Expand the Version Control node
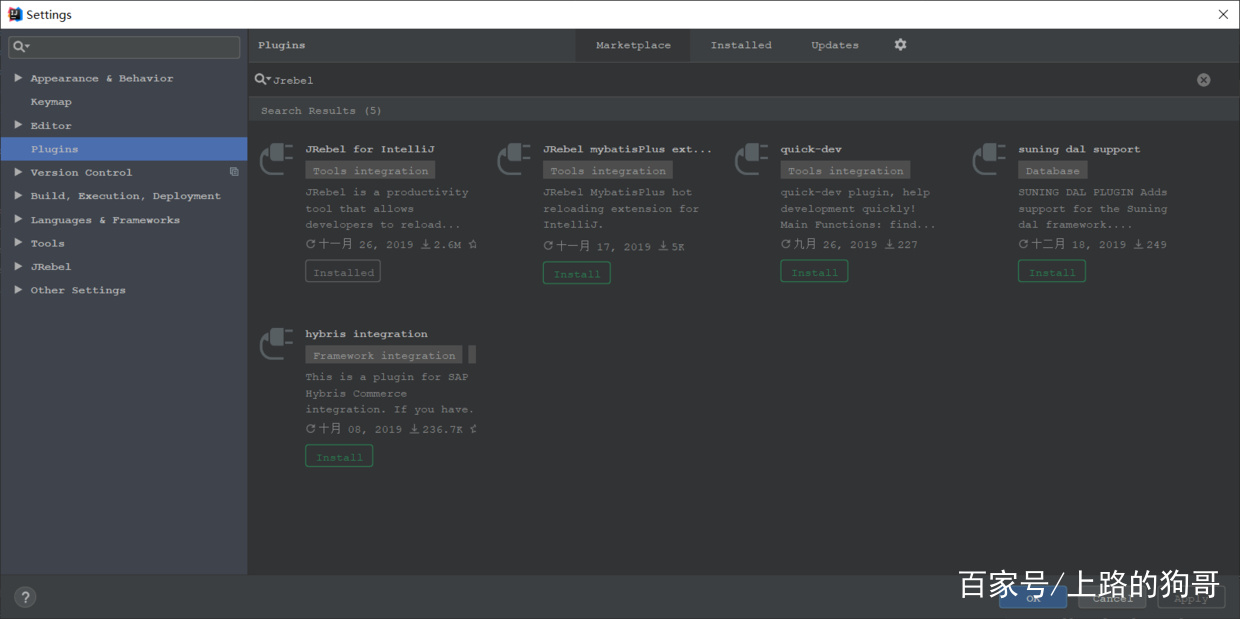This screenshot has width=1240, height=619. (x=18, y=172)
